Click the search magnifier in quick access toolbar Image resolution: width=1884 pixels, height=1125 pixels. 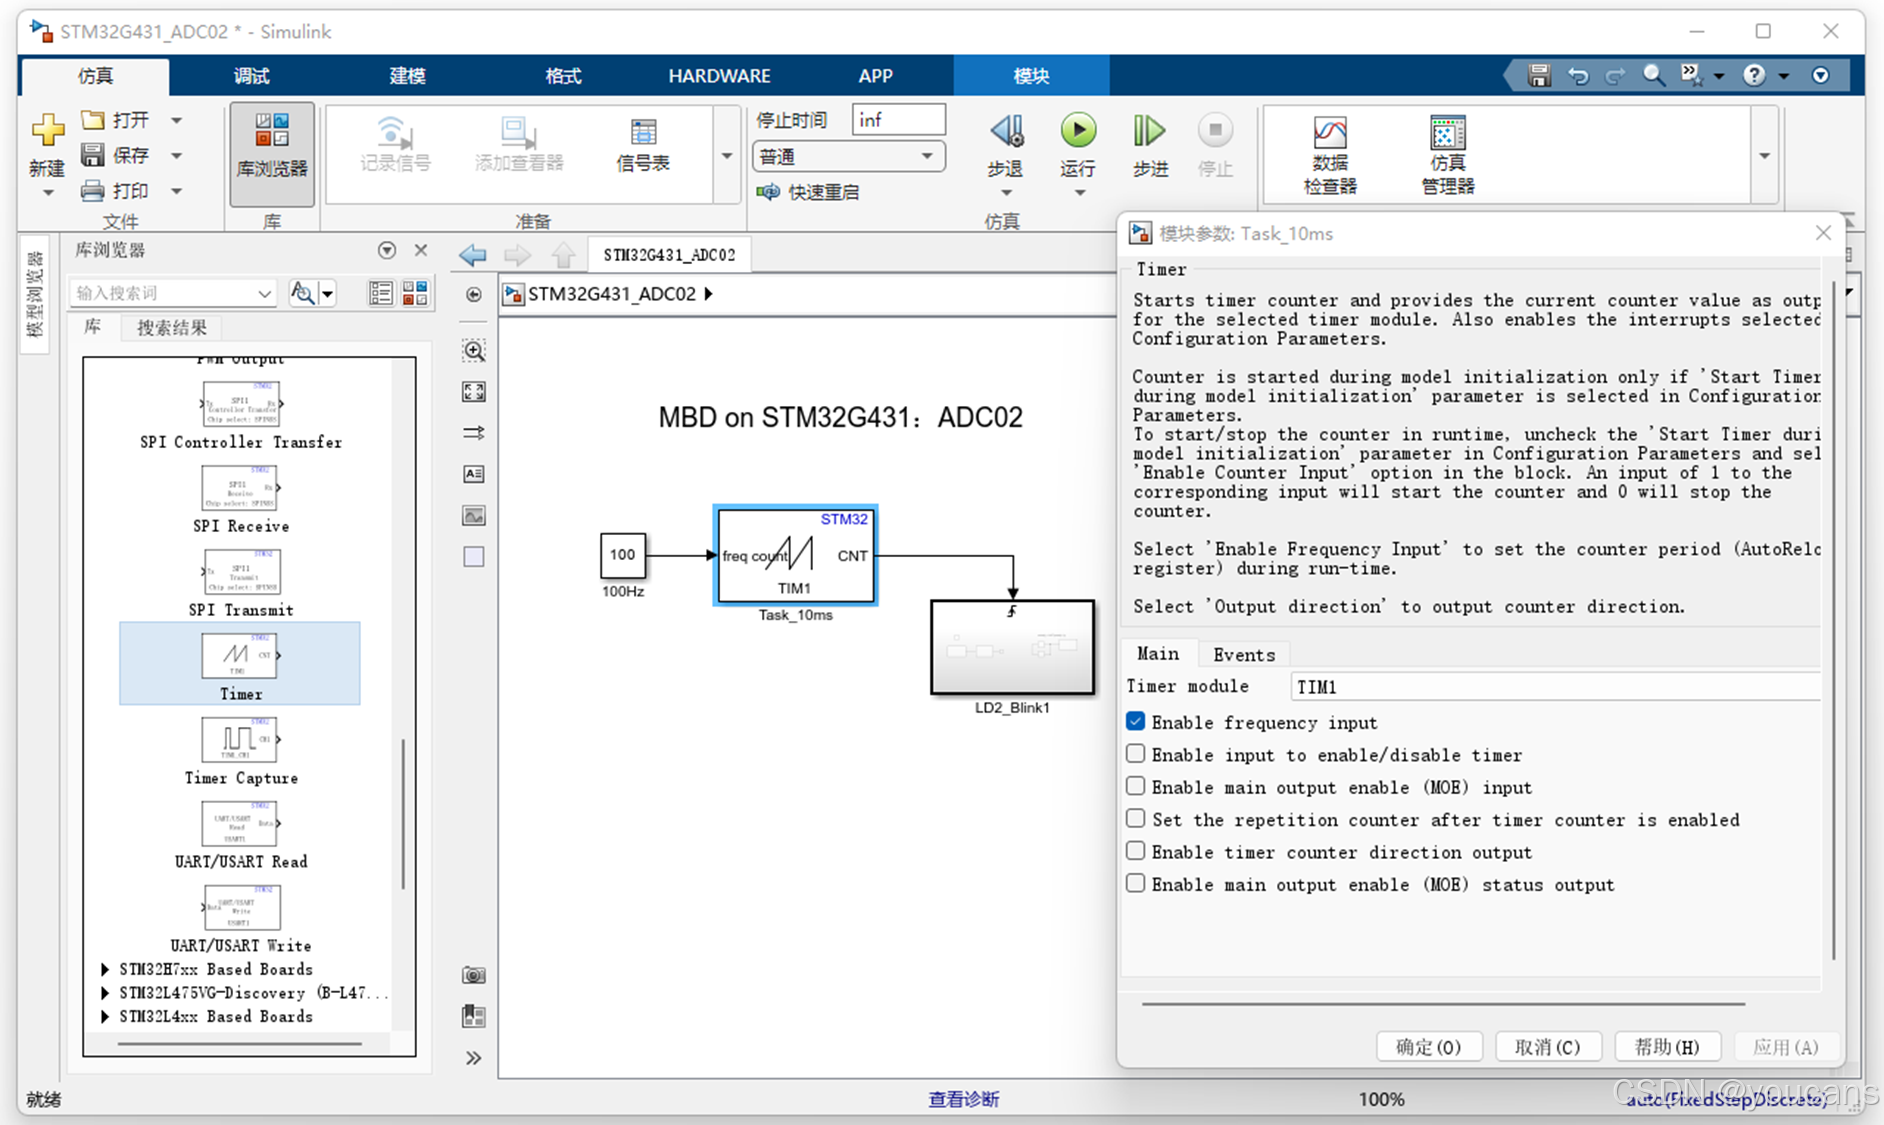click(x=1654, y=76)
